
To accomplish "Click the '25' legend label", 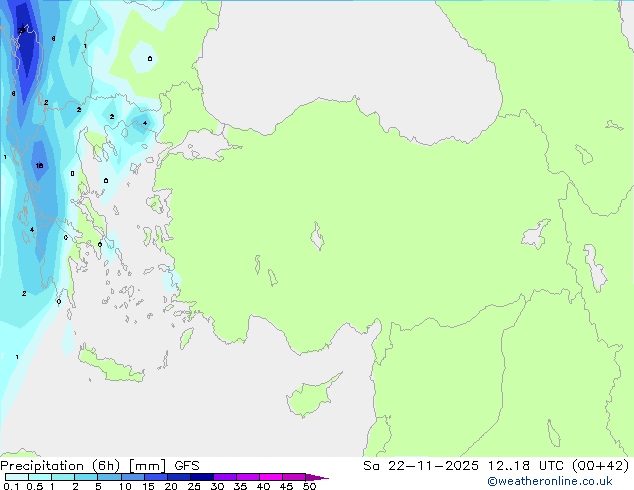I will [194, 486].
